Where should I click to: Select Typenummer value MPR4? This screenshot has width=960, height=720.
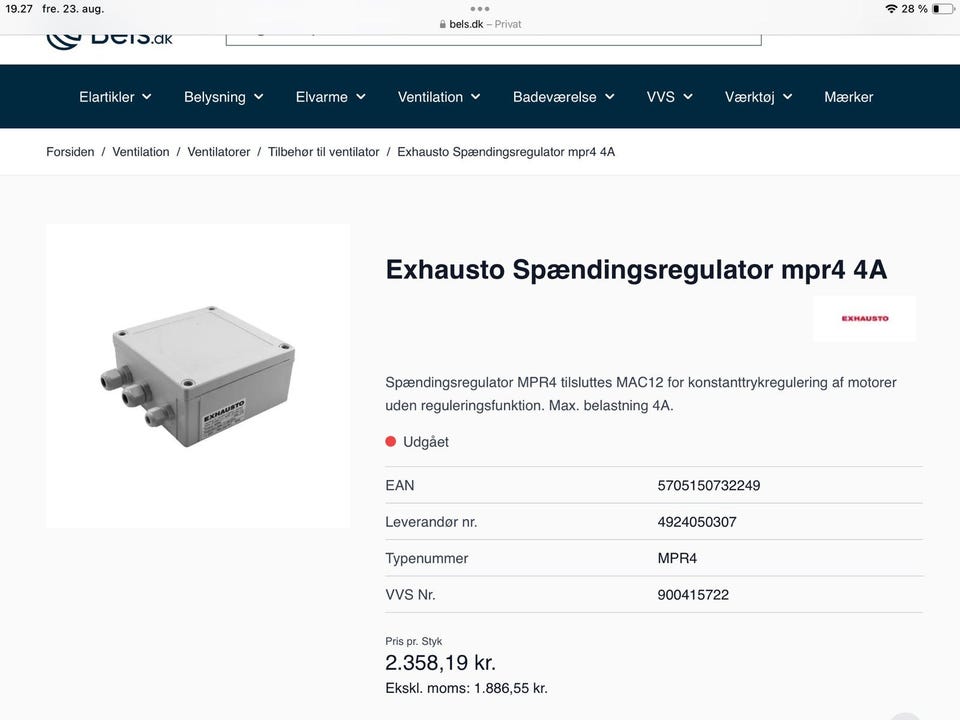pyautogui.click(x=677, y=558)
